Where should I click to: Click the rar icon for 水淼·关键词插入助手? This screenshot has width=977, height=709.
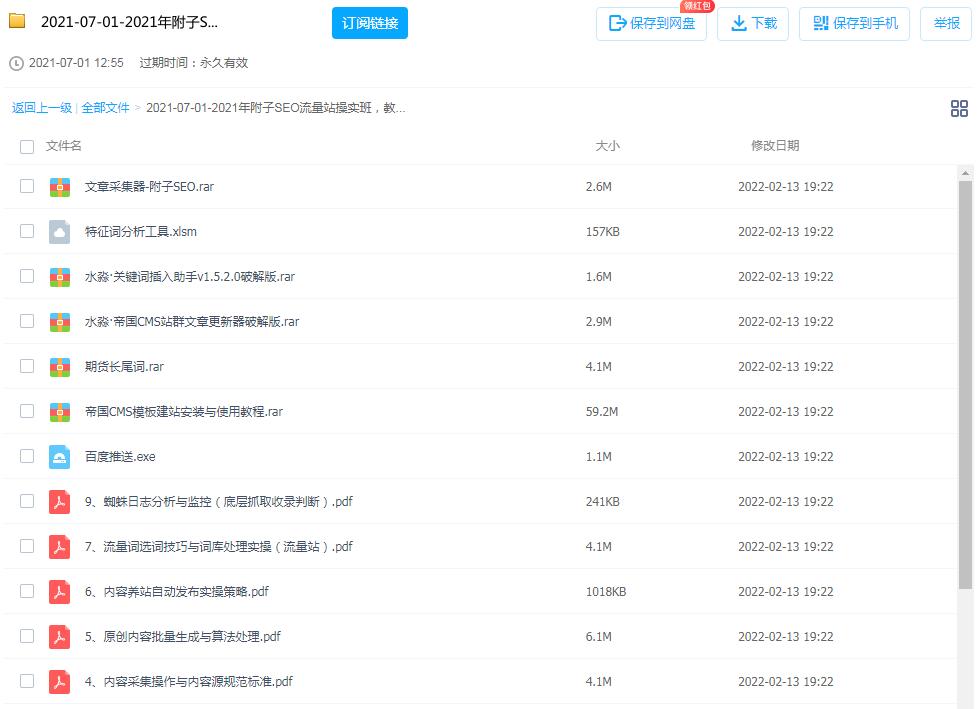(60, 277)
